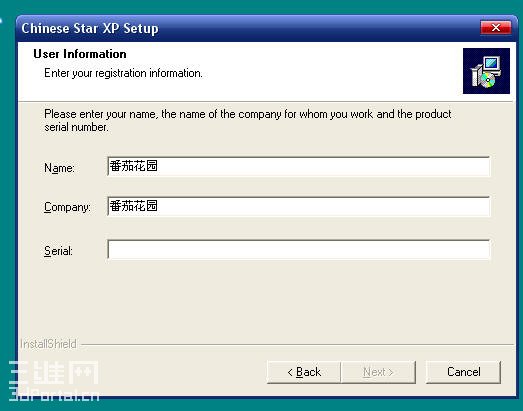
Task: Click "Enter your registration information." text
Action: tap(123, 73)
